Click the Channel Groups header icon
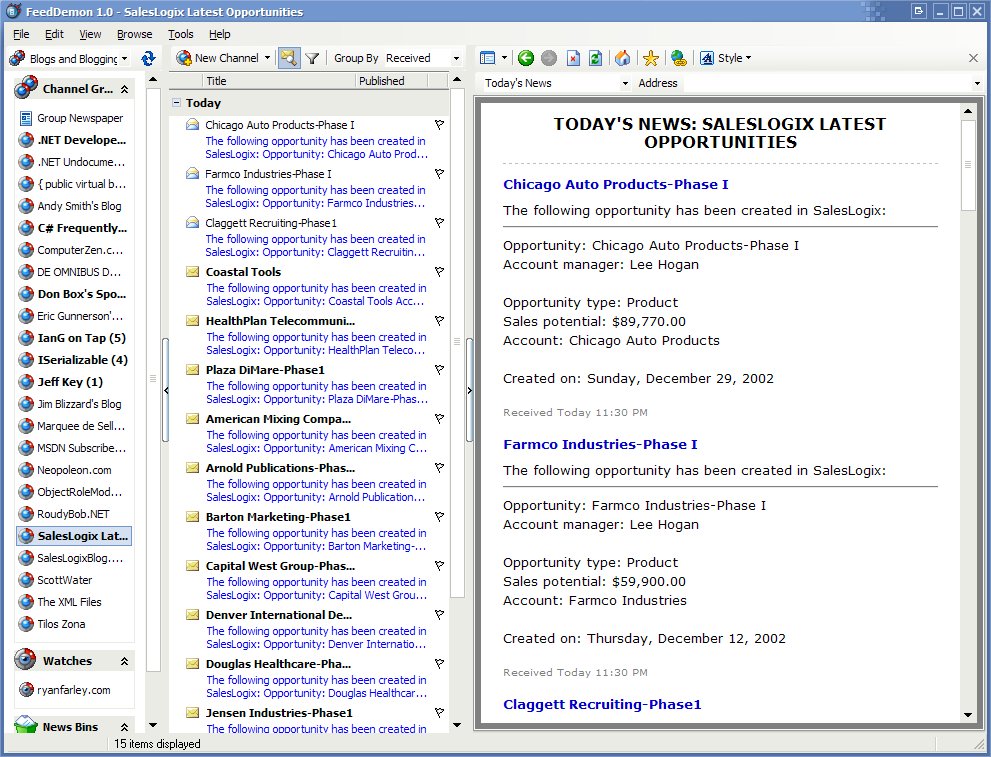This screenshot has height=757, width=991. pos(26,88)
